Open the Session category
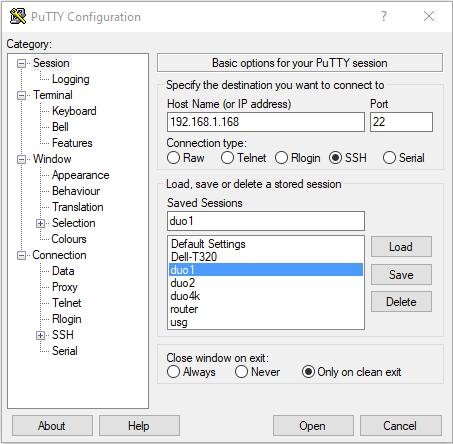This screenshot has height=444, width=453. tap(51, 63)
